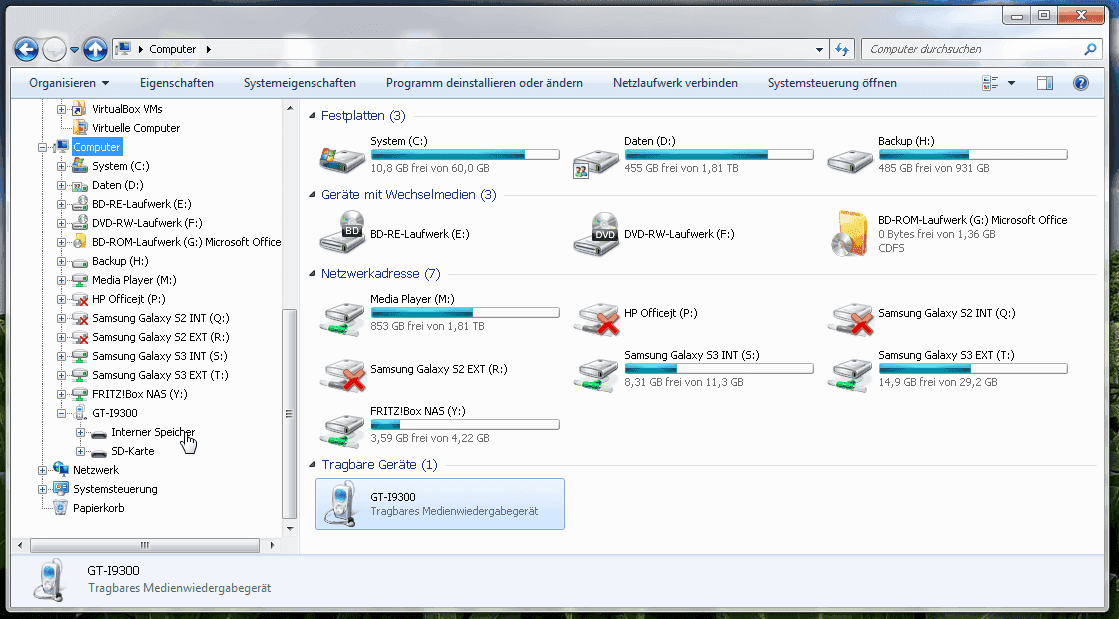Click the System (C:) capacity bar

(x=465, y=154)
